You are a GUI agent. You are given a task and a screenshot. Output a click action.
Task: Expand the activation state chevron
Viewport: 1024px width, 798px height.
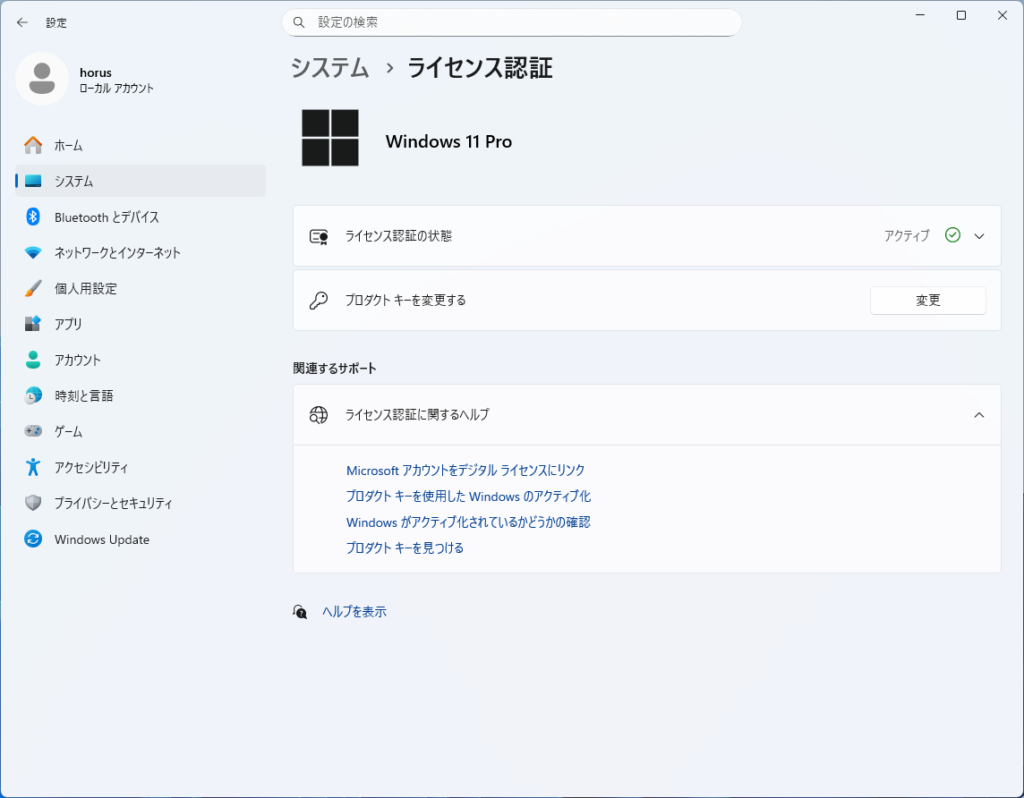coord(979,236)
